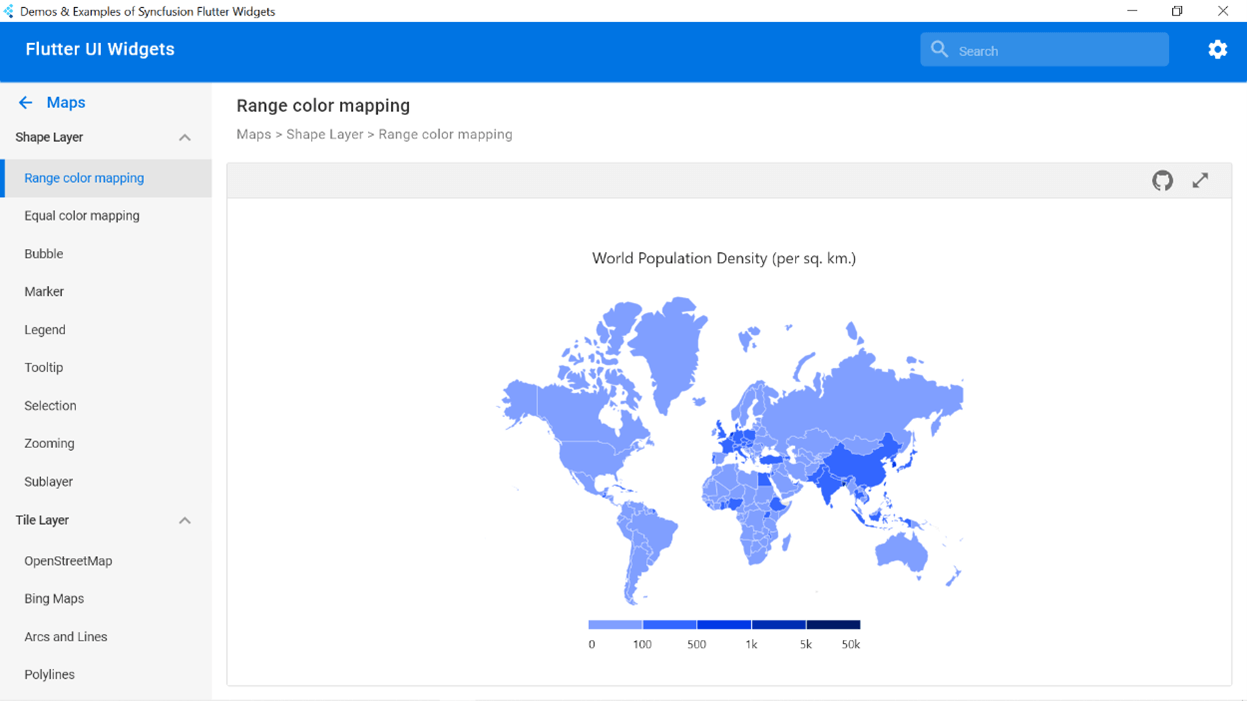Screen dimensions: 1247x701
Task: Open the GitHub source code icon
Action: pos(1162,181)
